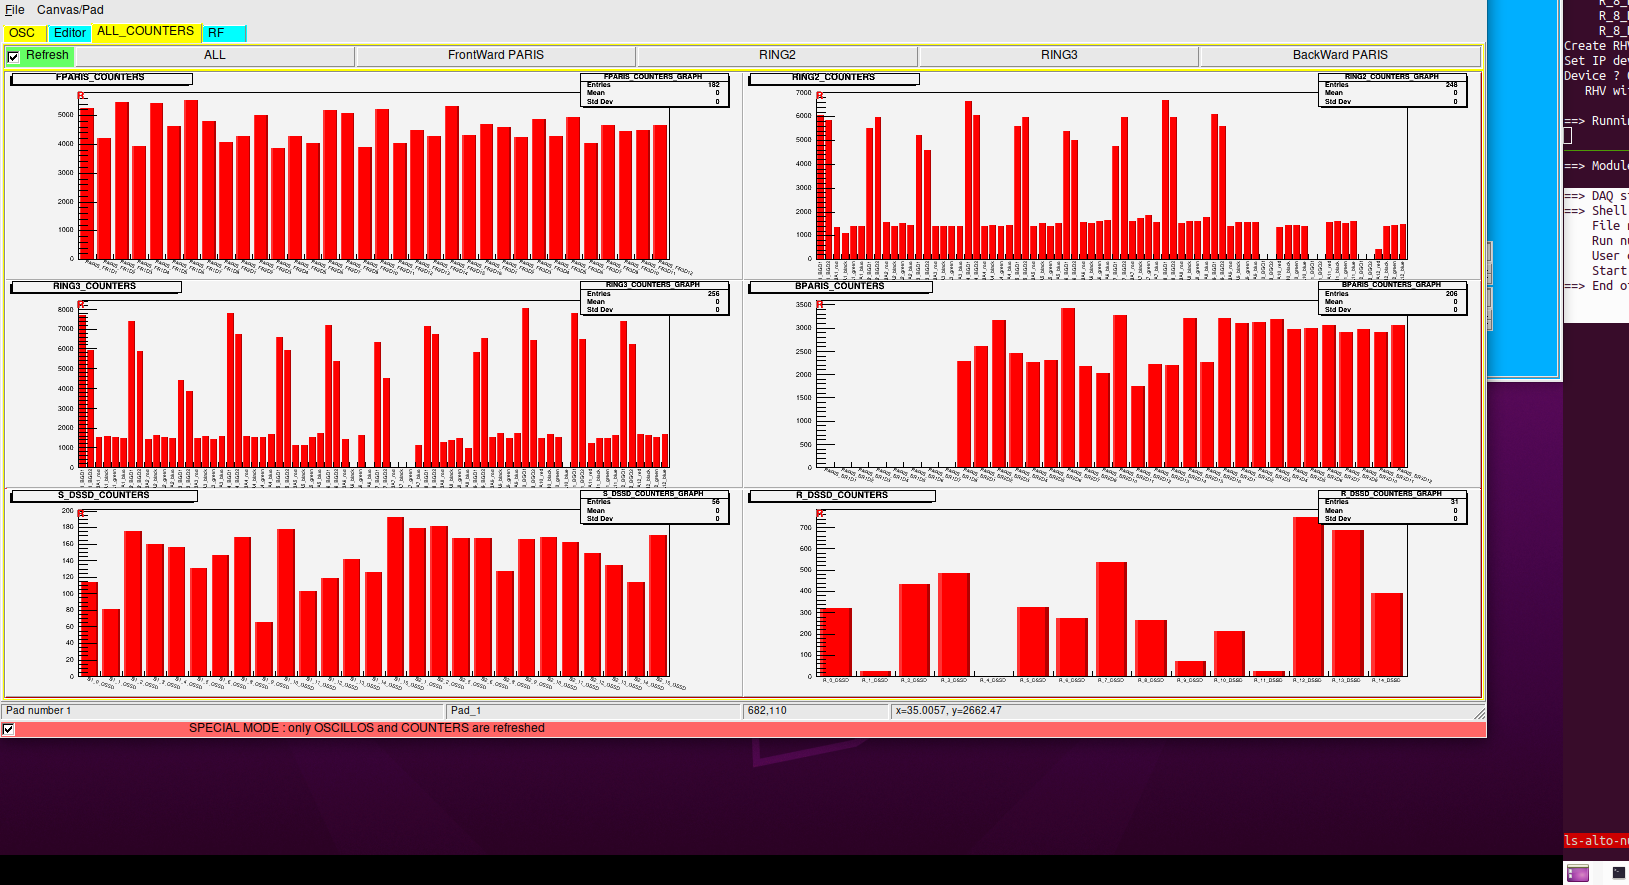Screen dimensions: 1629x885
Task: Select the ALL_COUNTERS tab
Action: pyautogui.click(x=145, y=32)
